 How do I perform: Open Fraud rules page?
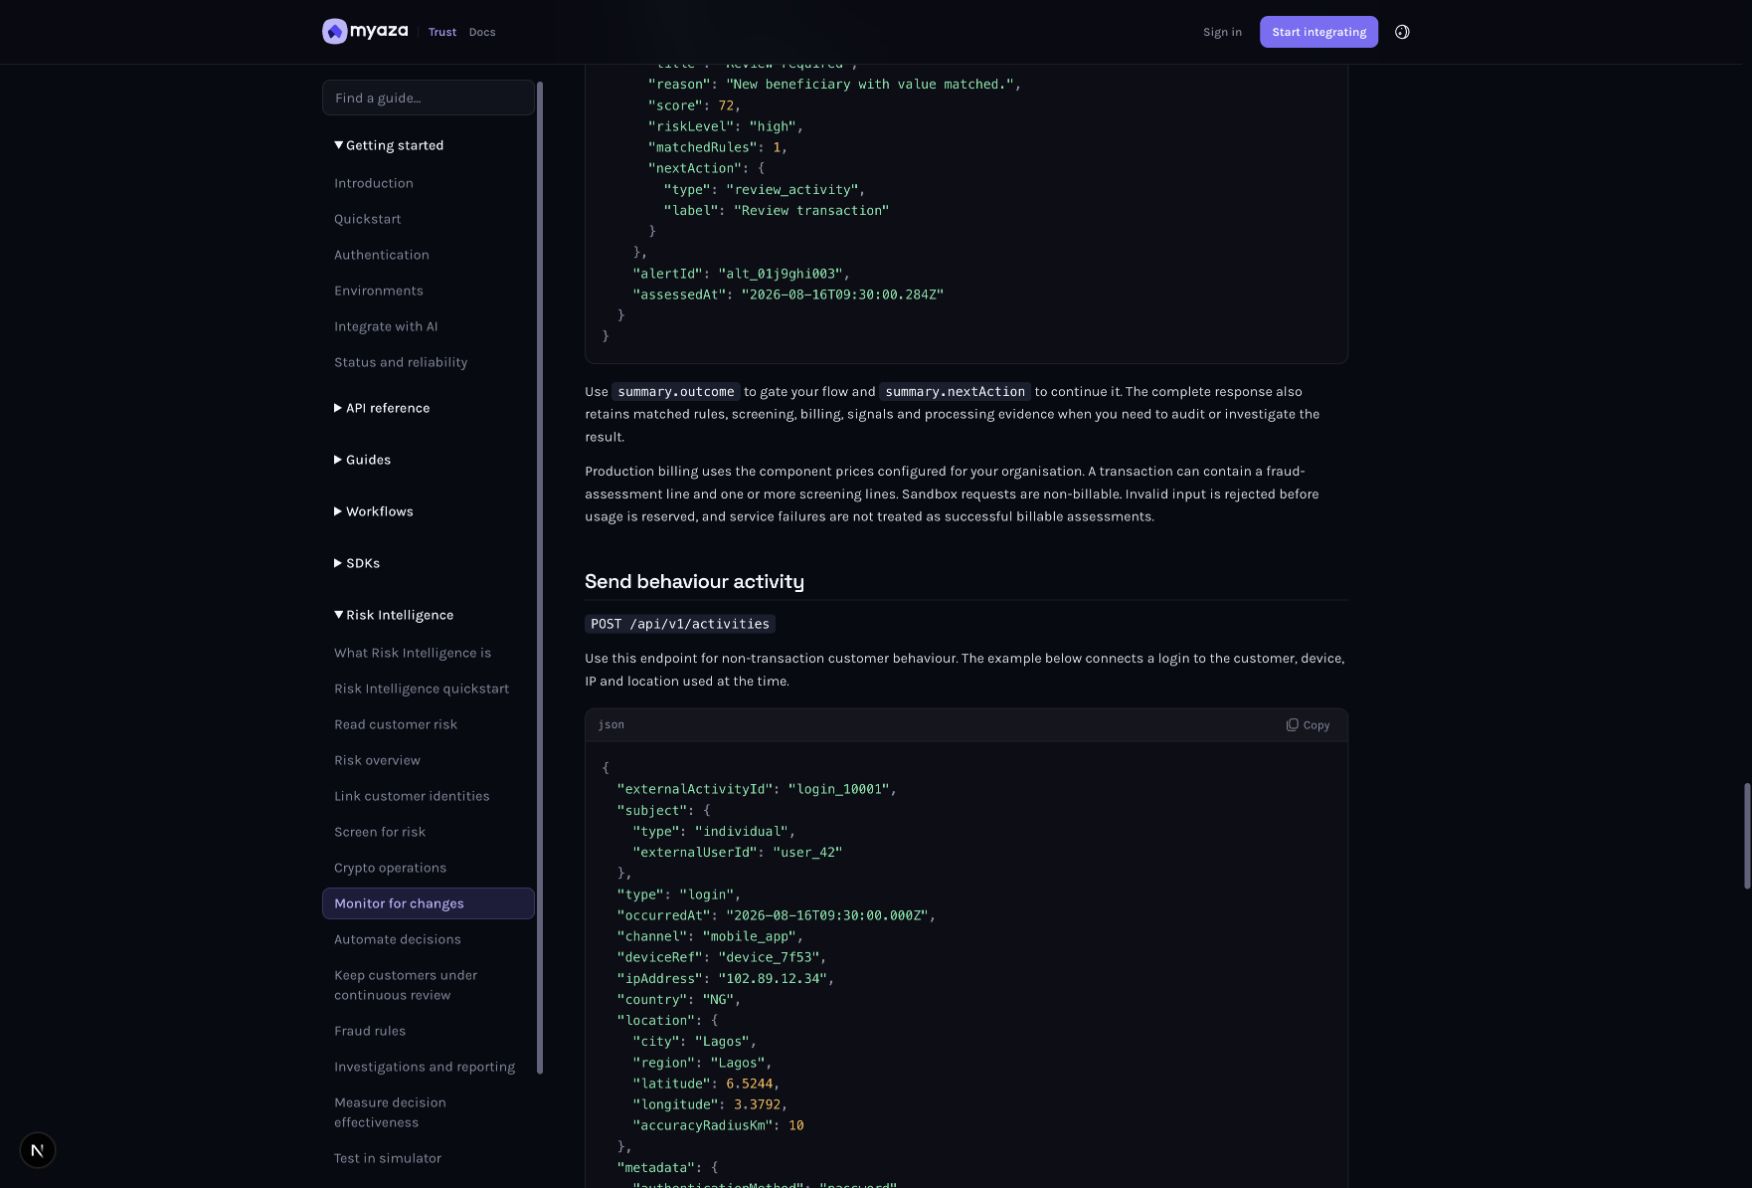click(370, 1032)
